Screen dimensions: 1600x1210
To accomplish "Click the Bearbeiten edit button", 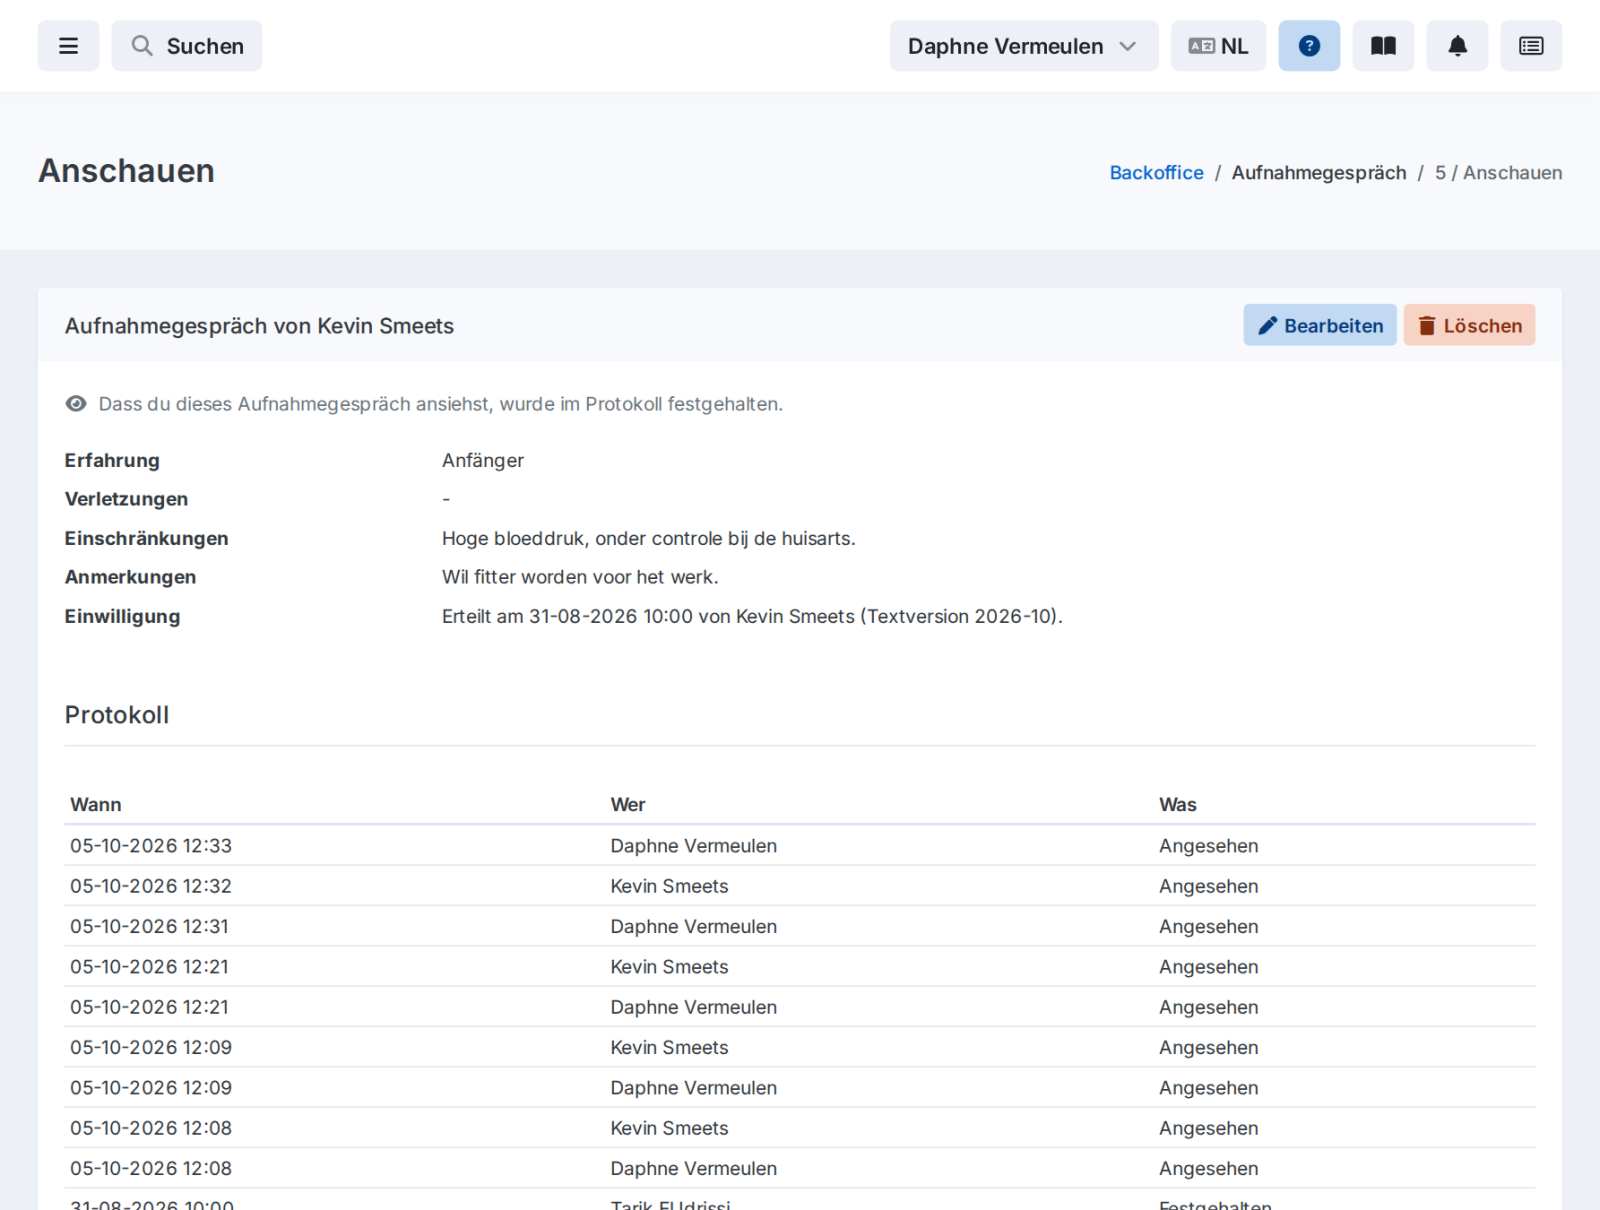I will (x=1320, y=325).
